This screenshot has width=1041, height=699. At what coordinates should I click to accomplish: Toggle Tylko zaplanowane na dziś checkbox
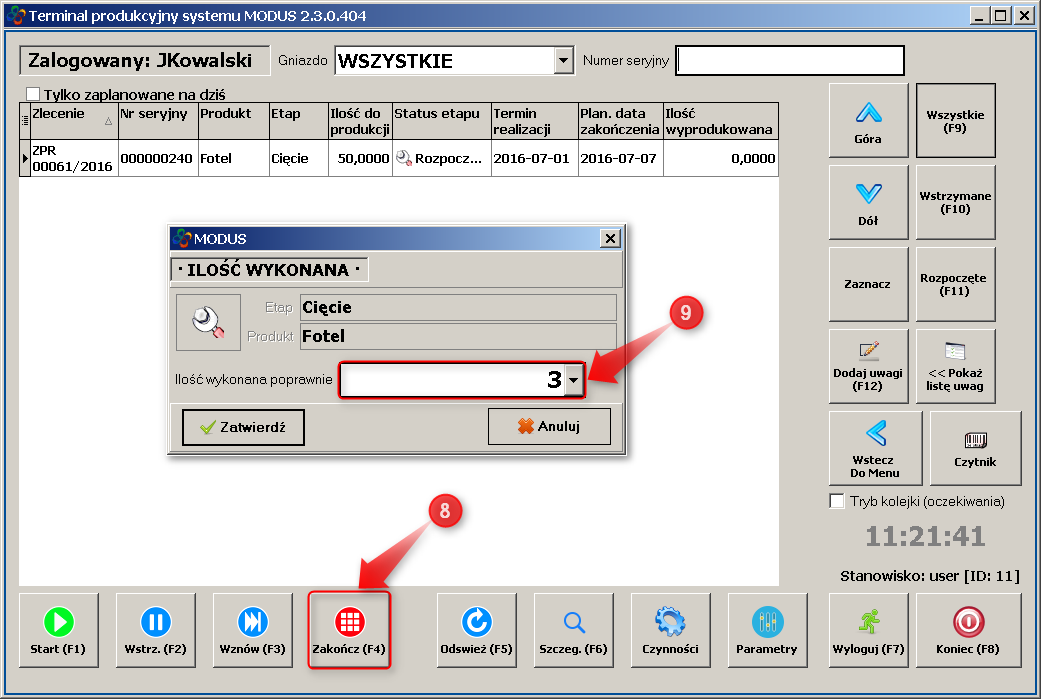tap(33, 94)
